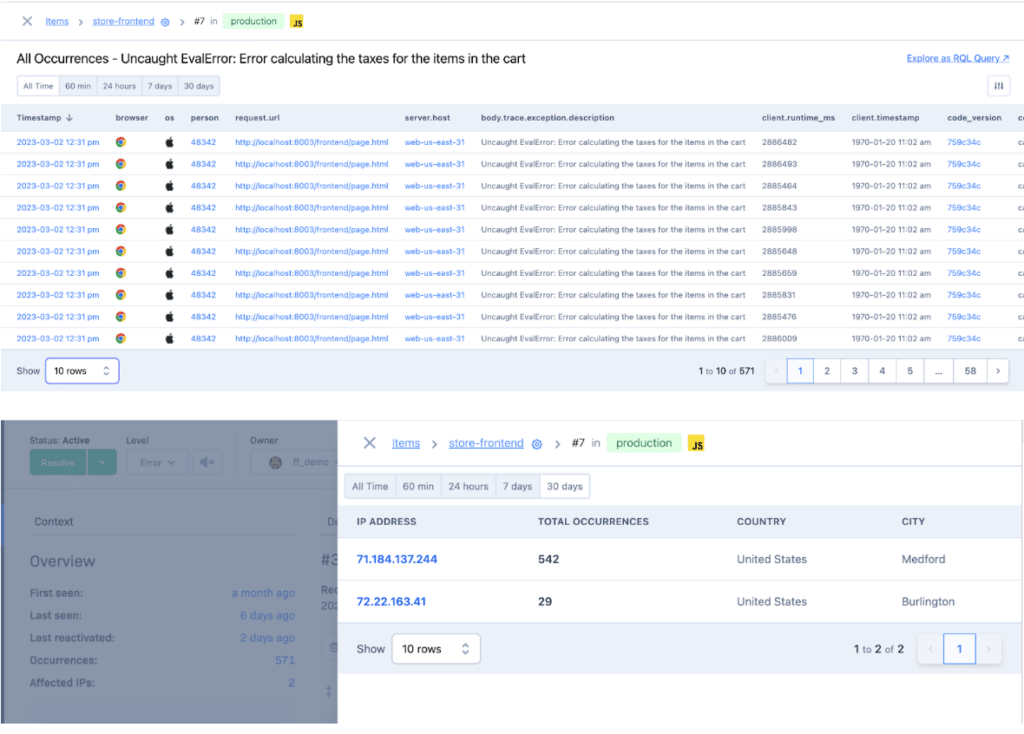Open the Explore as RQL Query link
Screen dimensions: 1024x734
[957, 59]
